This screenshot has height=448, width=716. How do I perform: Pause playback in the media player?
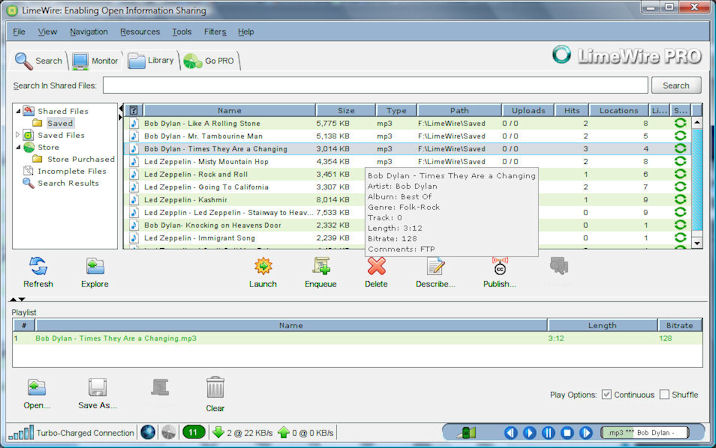[548, 432]
